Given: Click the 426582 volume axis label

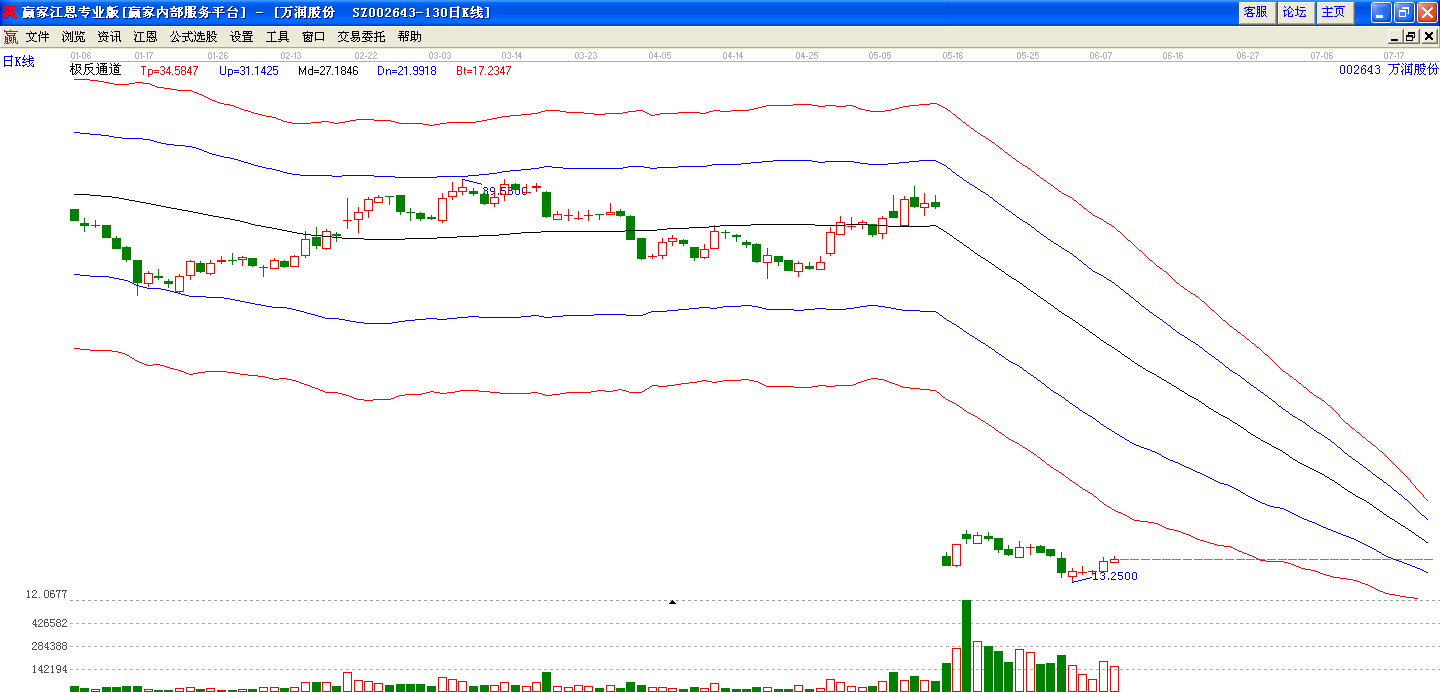Looking at the screenshot, I should [49, 622].
